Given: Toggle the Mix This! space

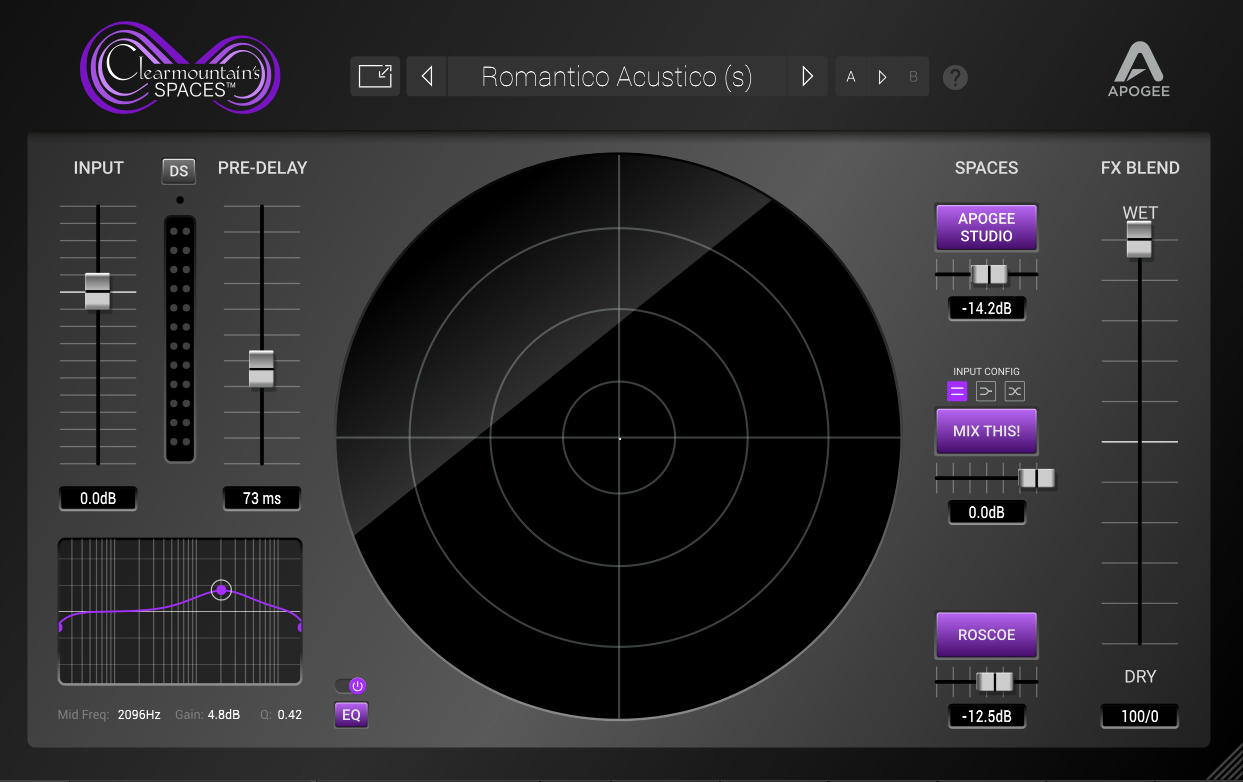Looking at the screenshot, I should [986, 431].
